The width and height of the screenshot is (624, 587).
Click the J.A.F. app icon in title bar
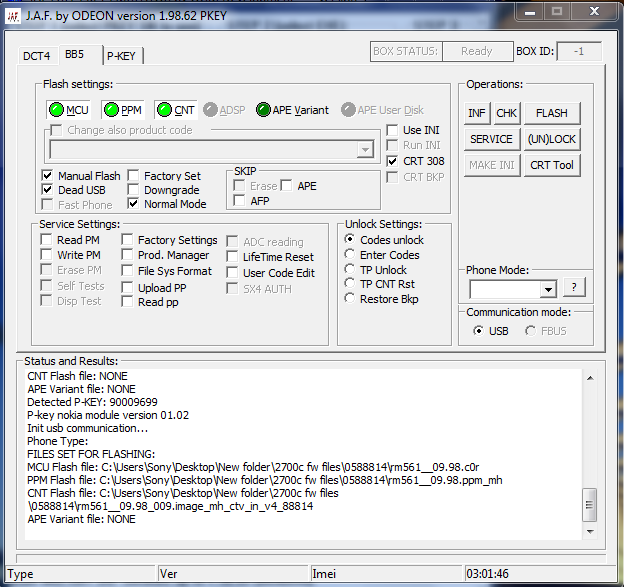tap(13, 16)
